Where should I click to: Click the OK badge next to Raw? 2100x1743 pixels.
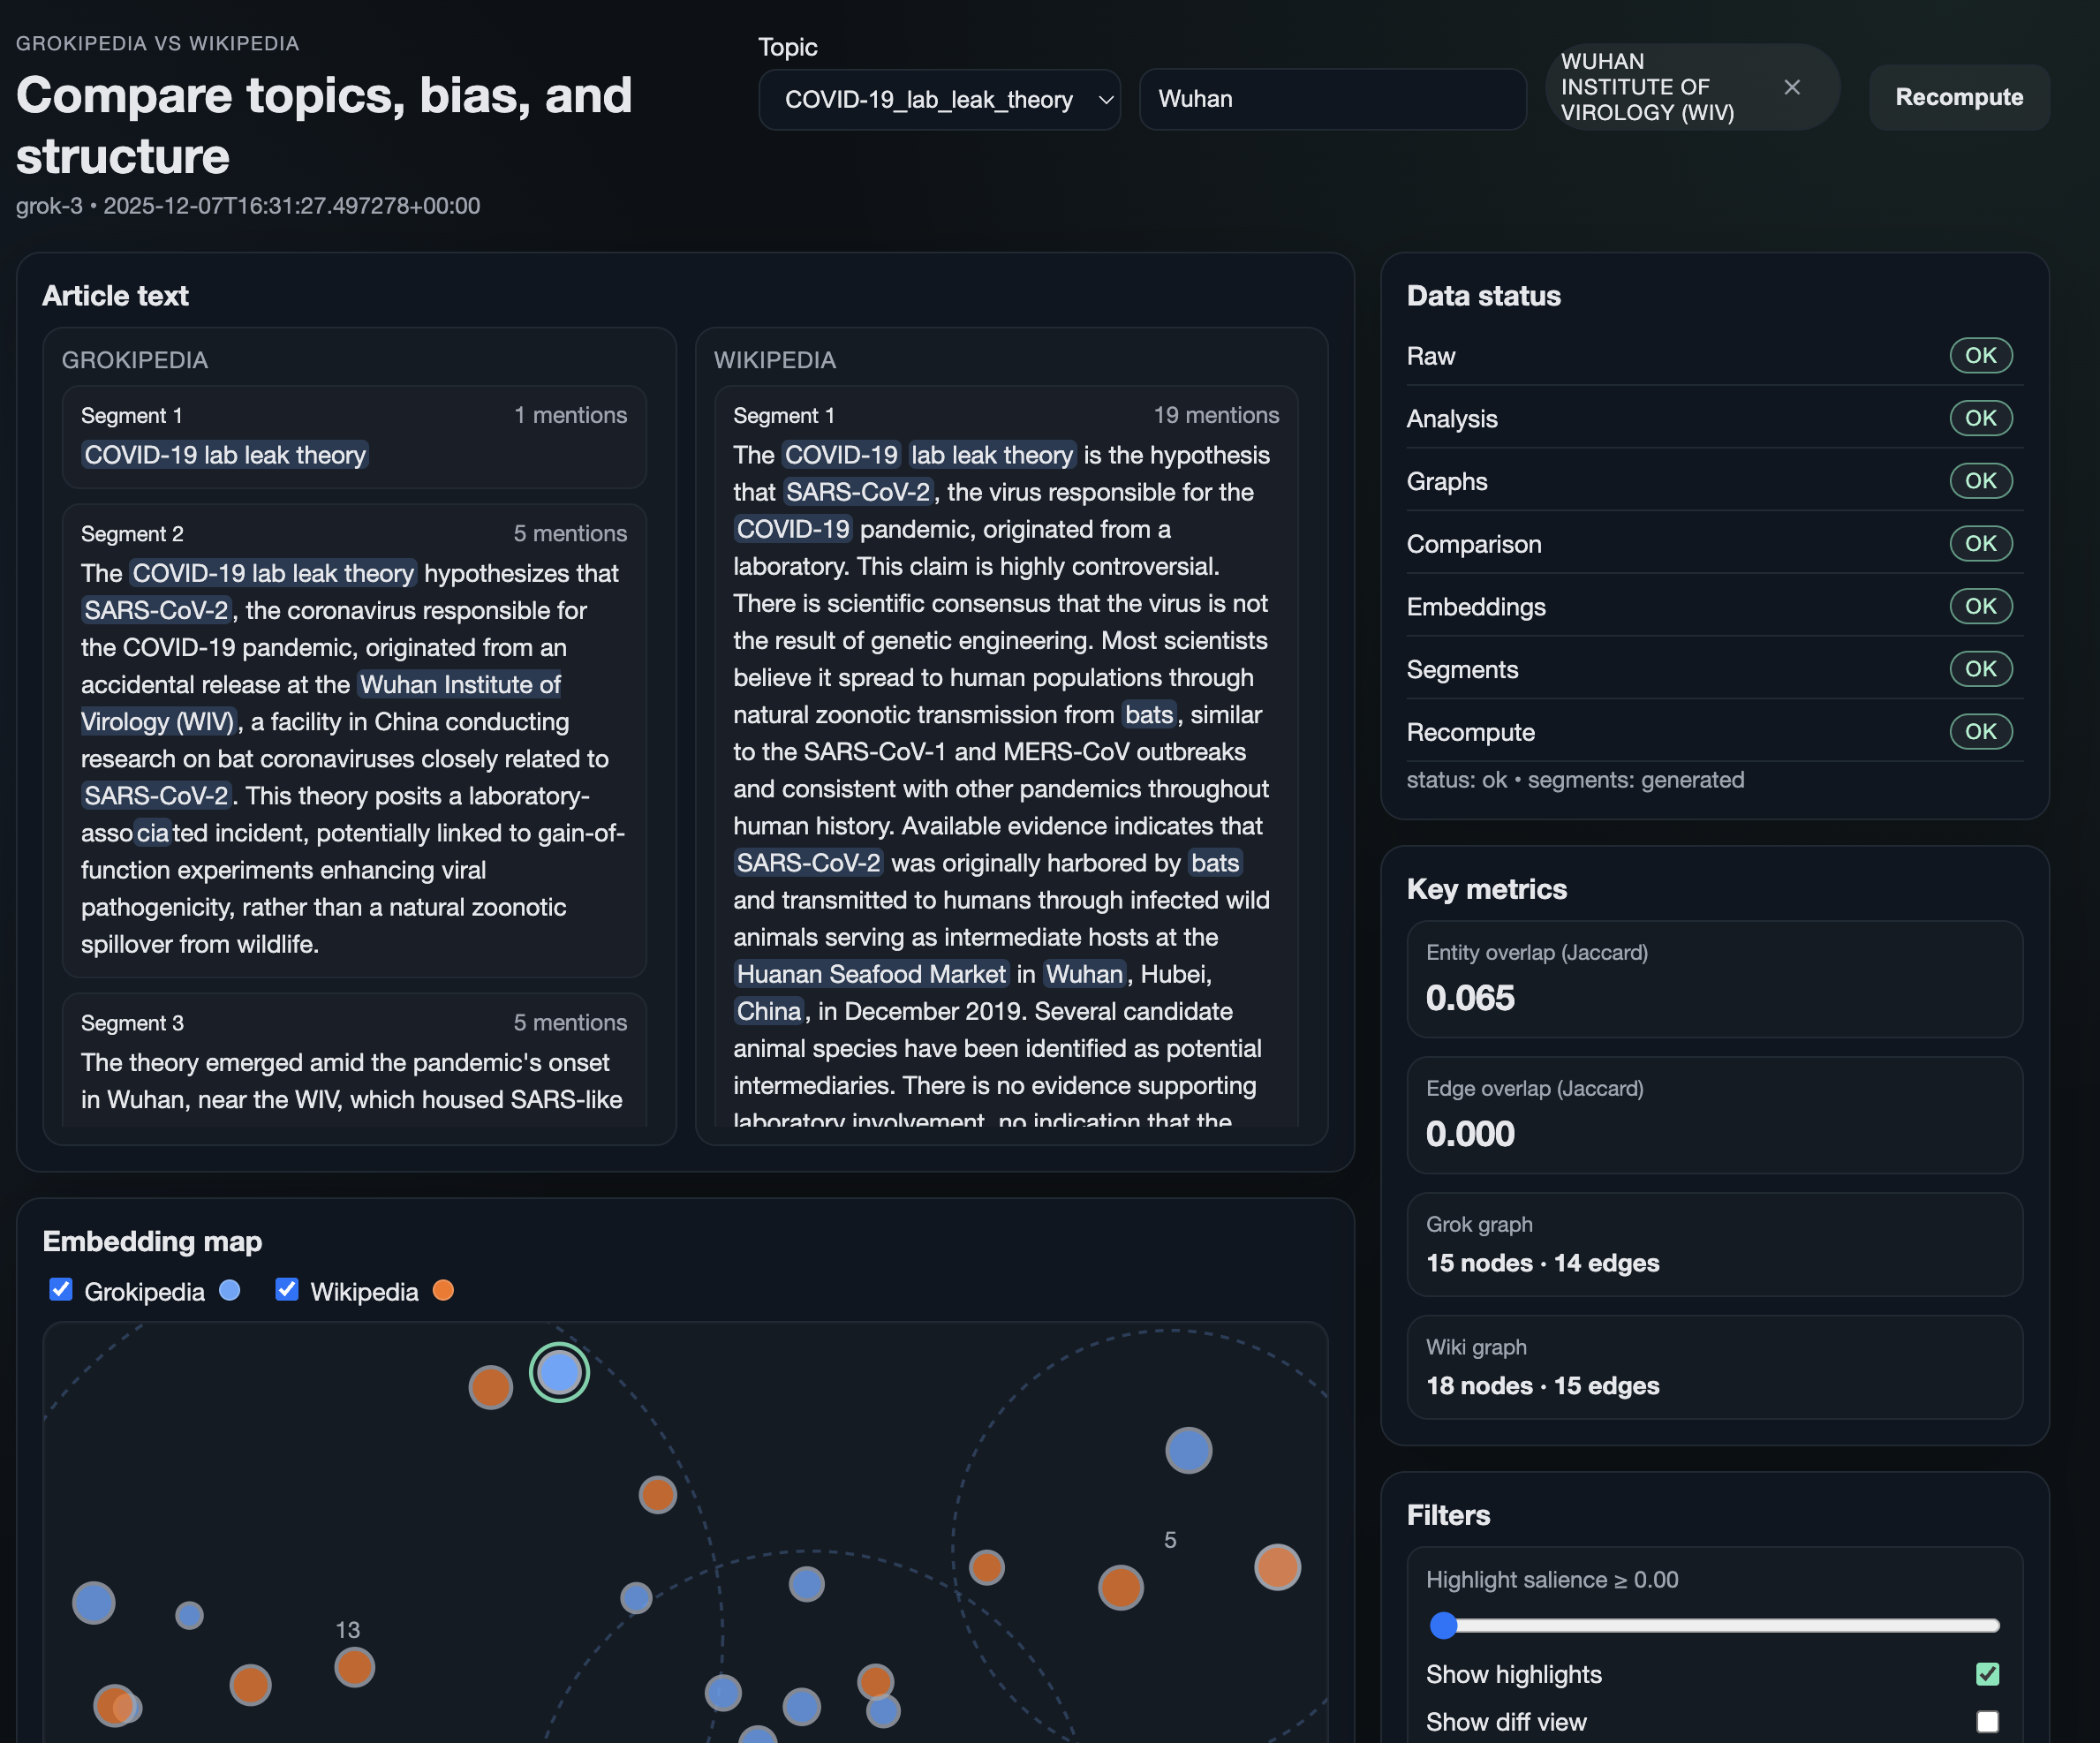pos(1979,355)
